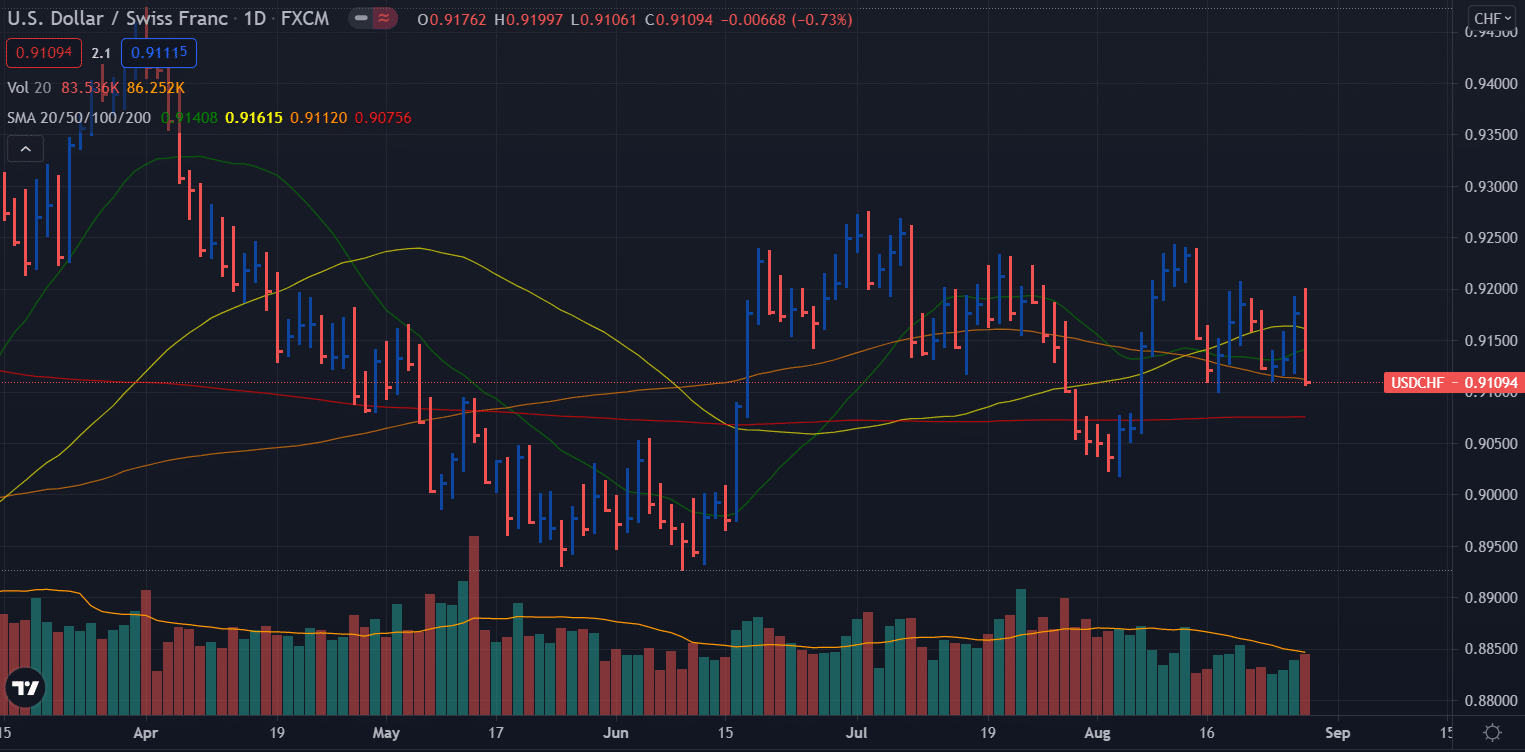Click the -0.73% change value in the header
This screenshot has height=752, width=1525.
click(x=820, y=18)
